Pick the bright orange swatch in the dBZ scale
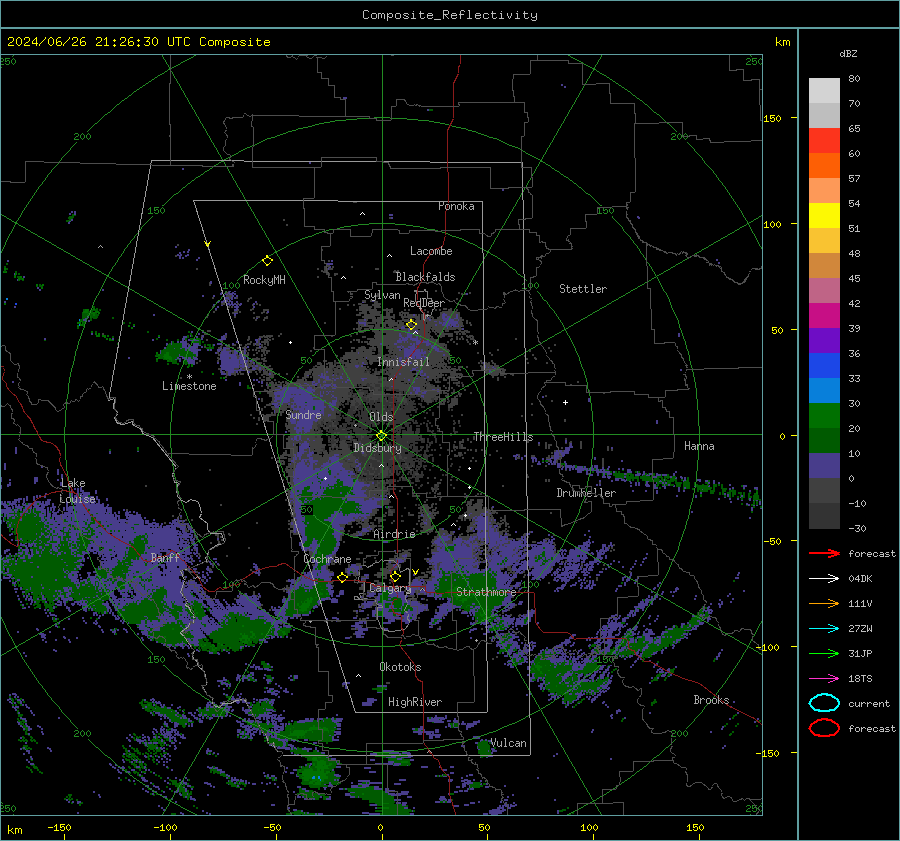This screenshot has height=841, width=900. pyautogui.click(x=824, y=166)
